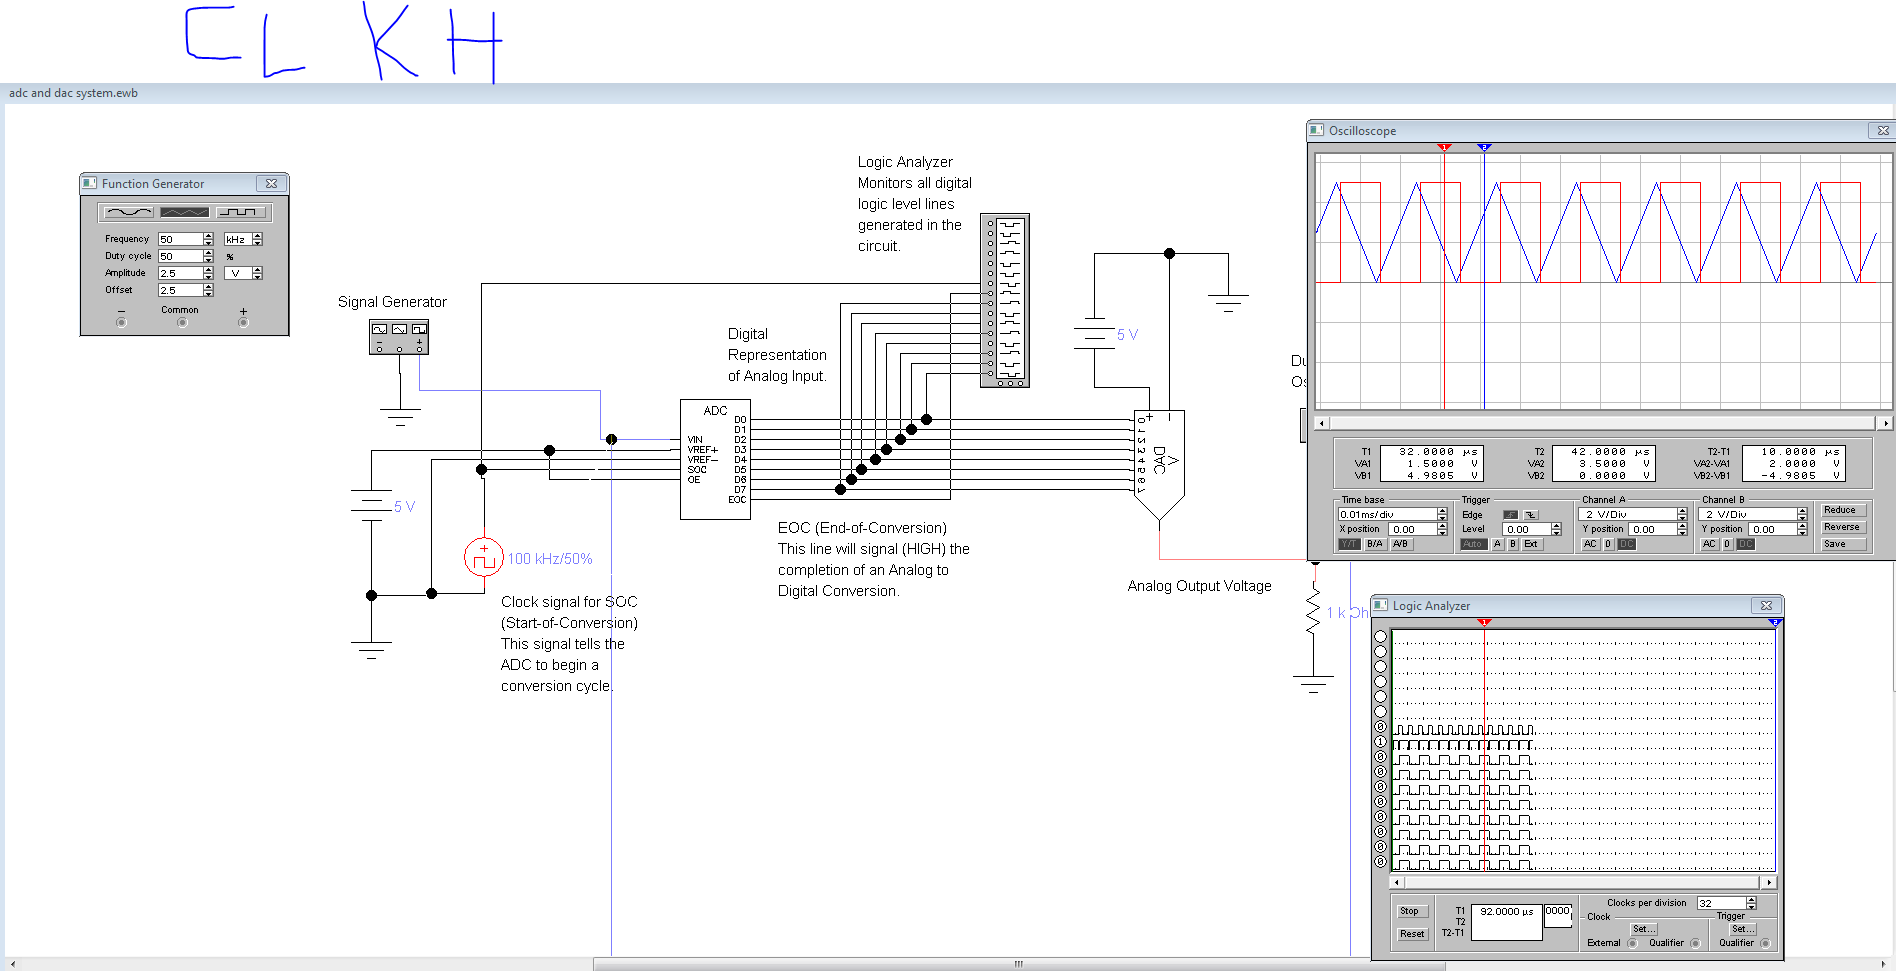
Task: Click the Logic Analyzer horizontal scrollbar
Action: point(1584,882)
